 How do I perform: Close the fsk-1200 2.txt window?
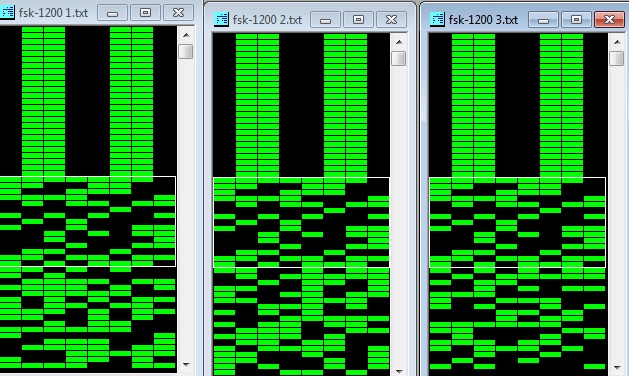pos(391,20)
